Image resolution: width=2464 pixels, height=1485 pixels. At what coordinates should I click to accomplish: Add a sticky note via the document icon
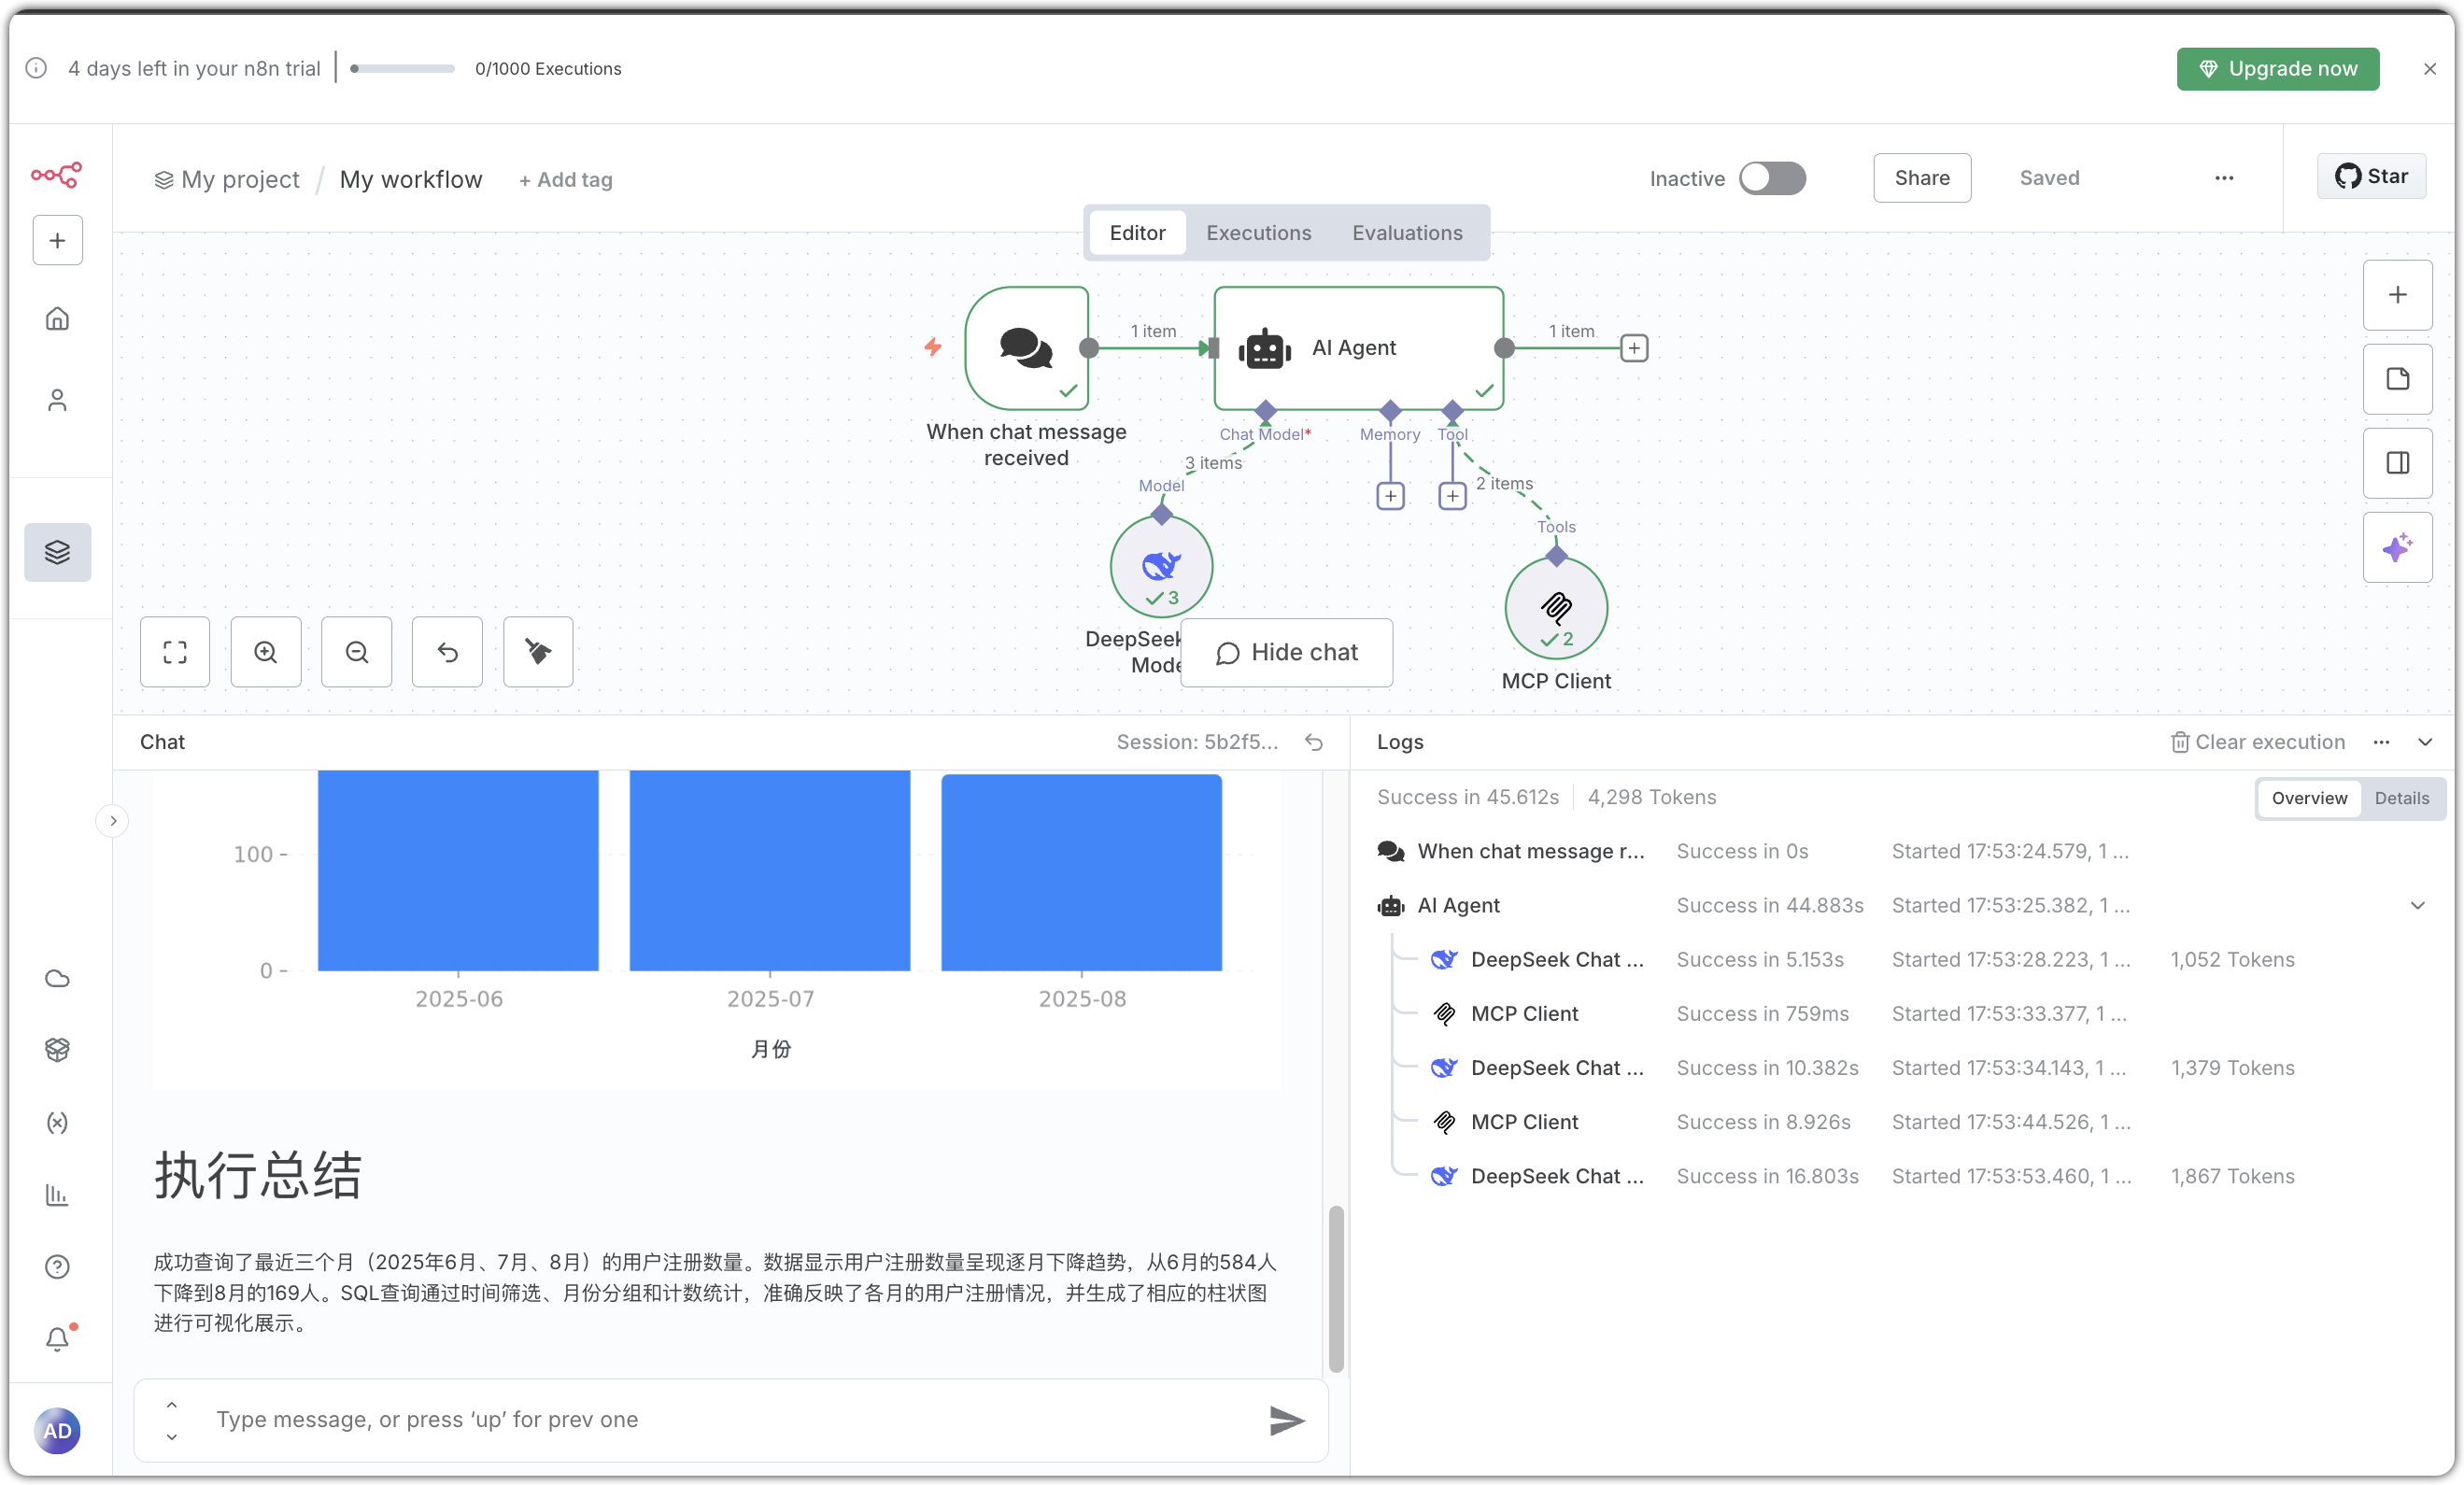2397,379
